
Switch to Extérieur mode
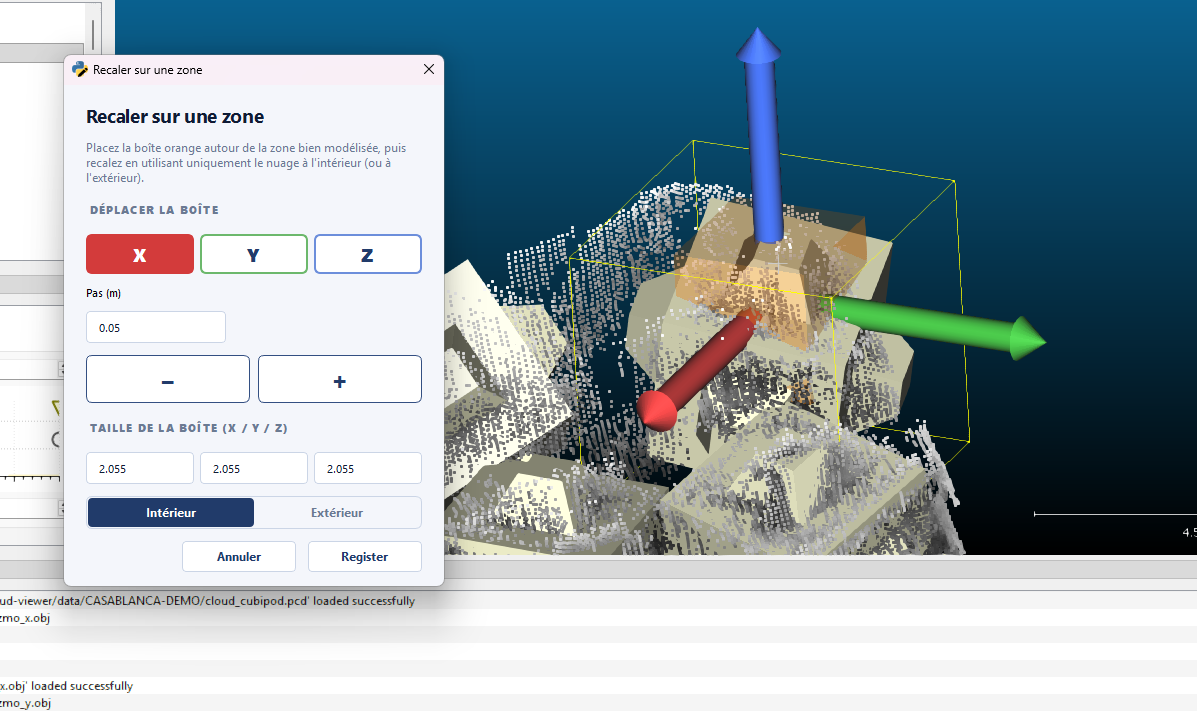(x=337, y=512)
